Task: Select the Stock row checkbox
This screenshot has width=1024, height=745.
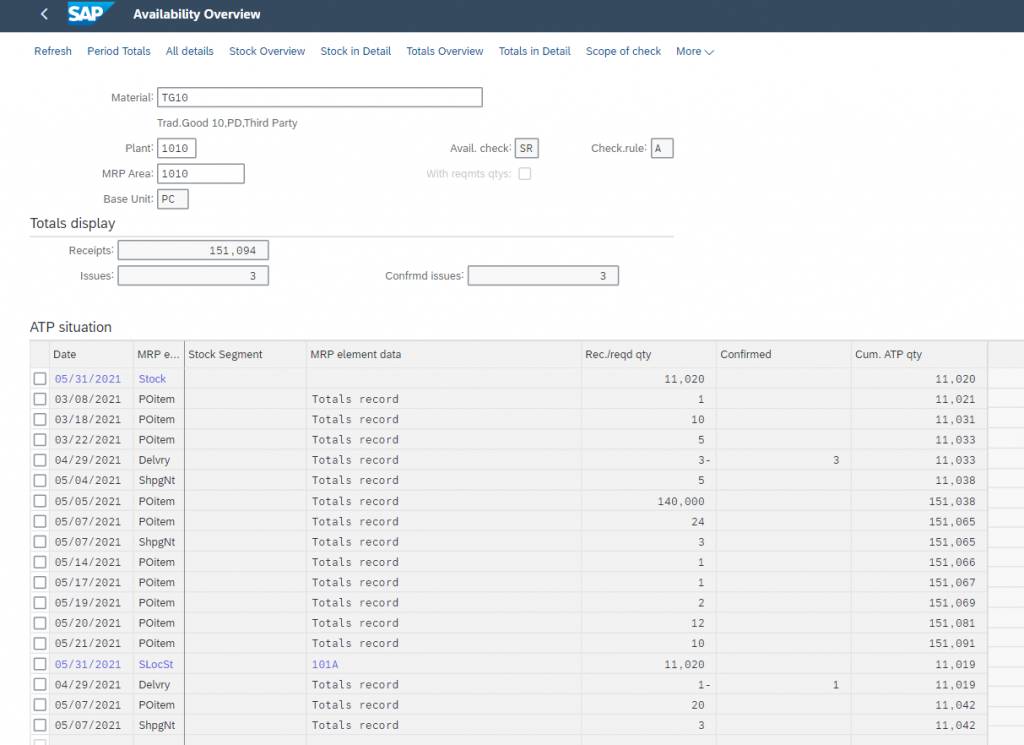Action: pos(40,379)
